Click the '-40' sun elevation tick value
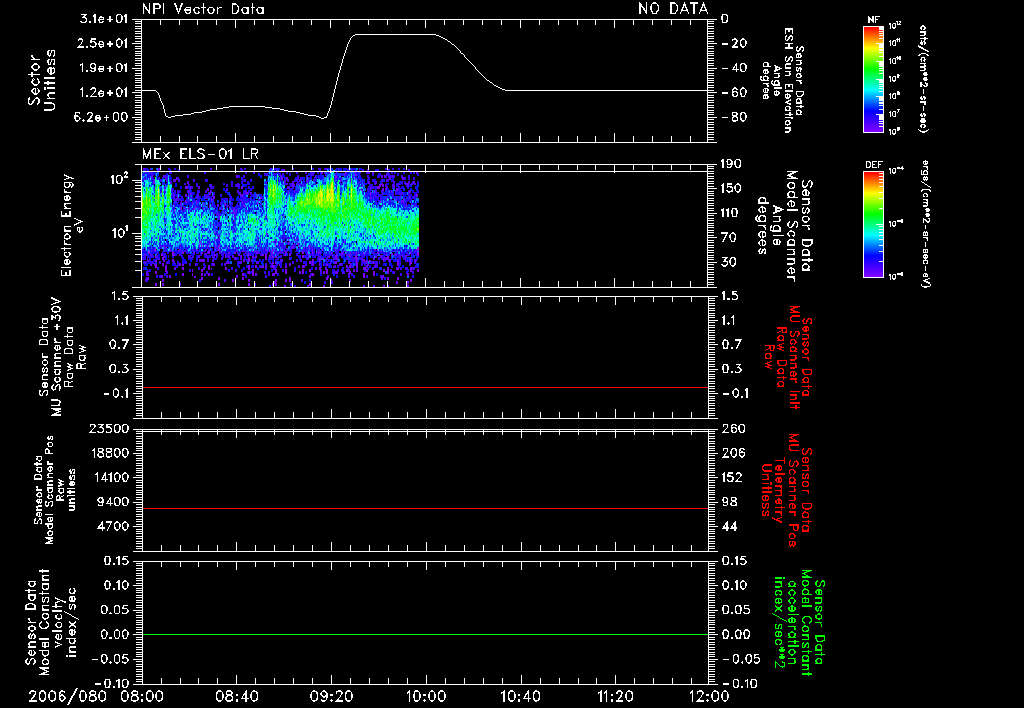Screen dimensions: 1024x708 coord(733,68)
